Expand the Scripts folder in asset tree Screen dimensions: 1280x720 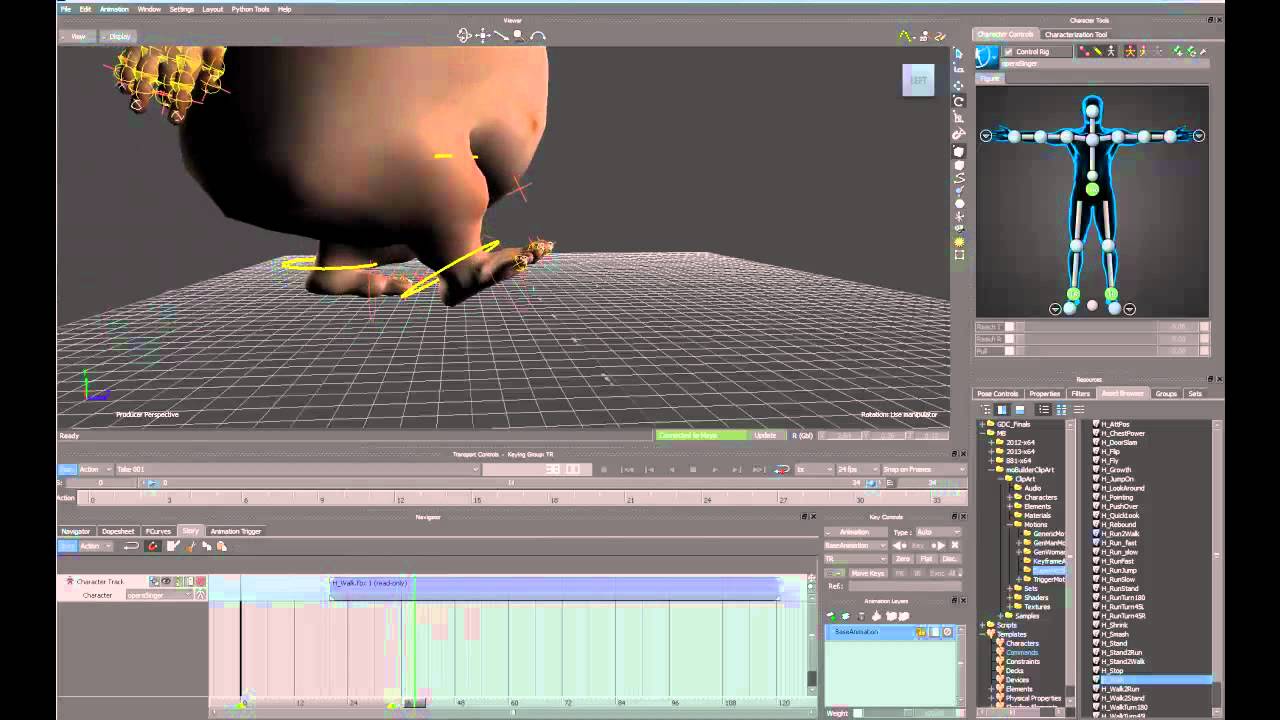click(982, 625)
